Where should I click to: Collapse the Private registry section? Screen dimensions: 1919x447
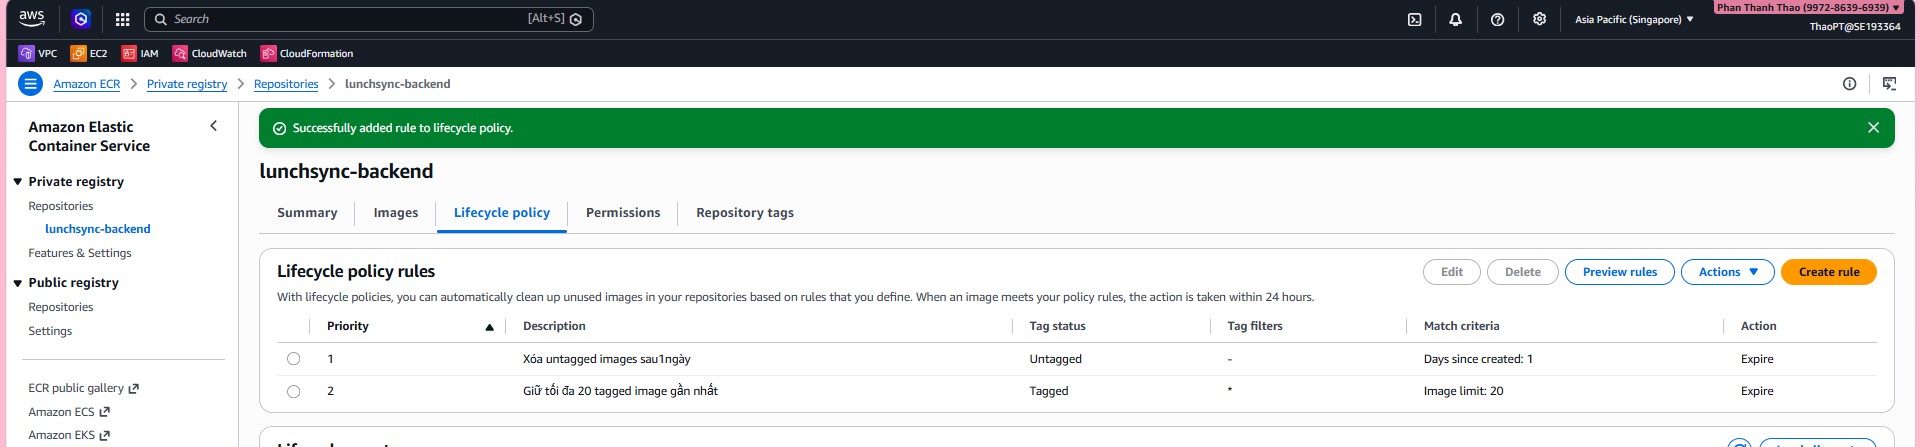[x=18, y=182]
